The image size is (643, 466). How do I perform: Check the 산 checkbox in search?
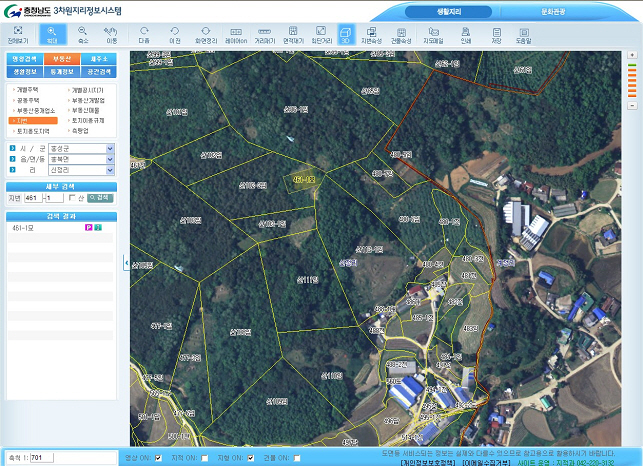71,197
